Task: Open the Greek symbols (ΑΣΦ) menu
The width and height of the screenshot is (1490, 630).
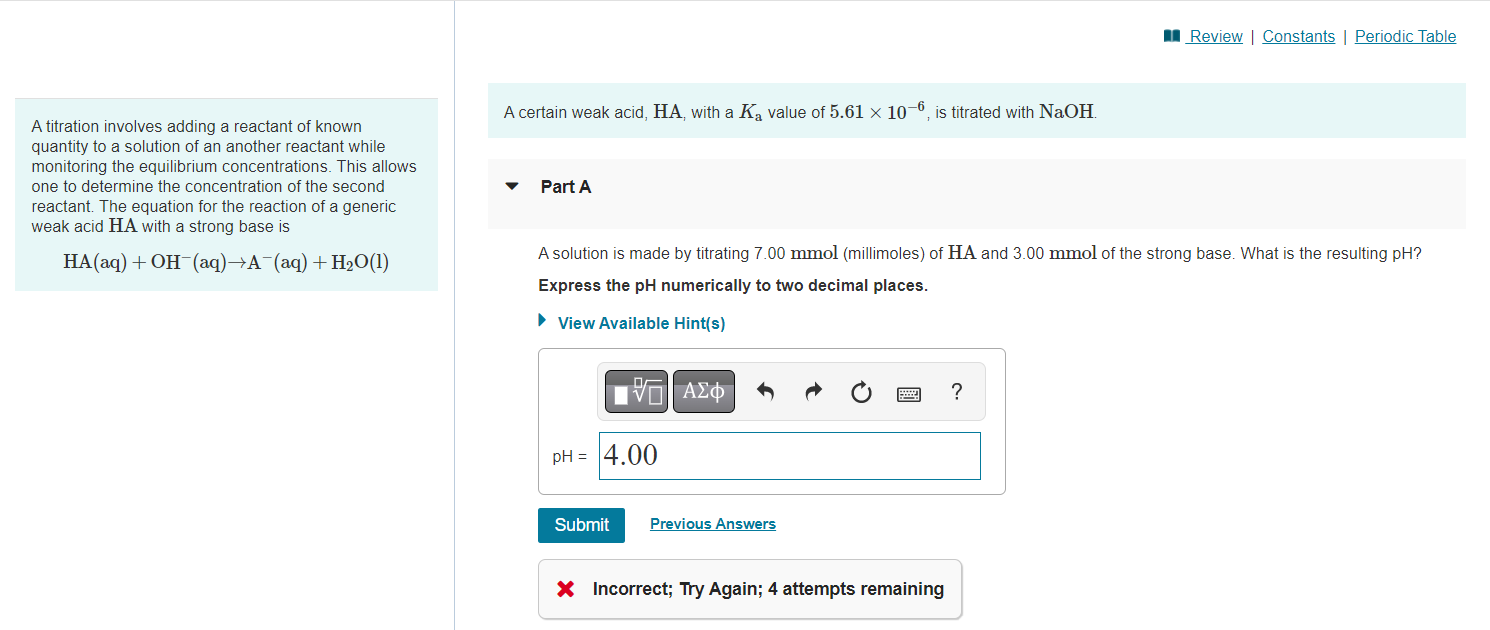Action: pos(703,391)
